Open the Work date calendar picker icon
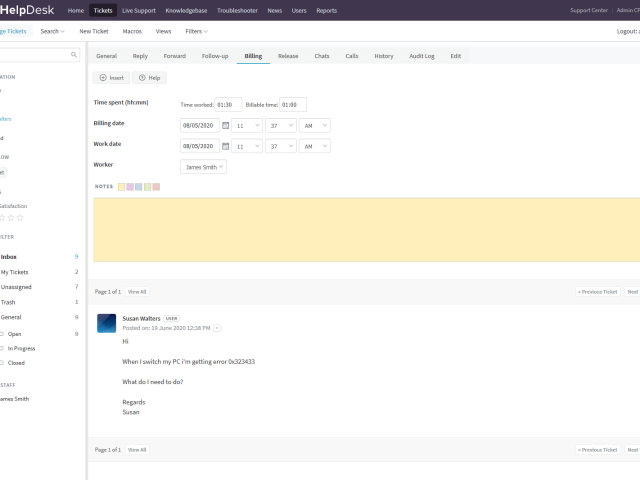Screen dimensions: 640x480 click(x=225, y=146)
